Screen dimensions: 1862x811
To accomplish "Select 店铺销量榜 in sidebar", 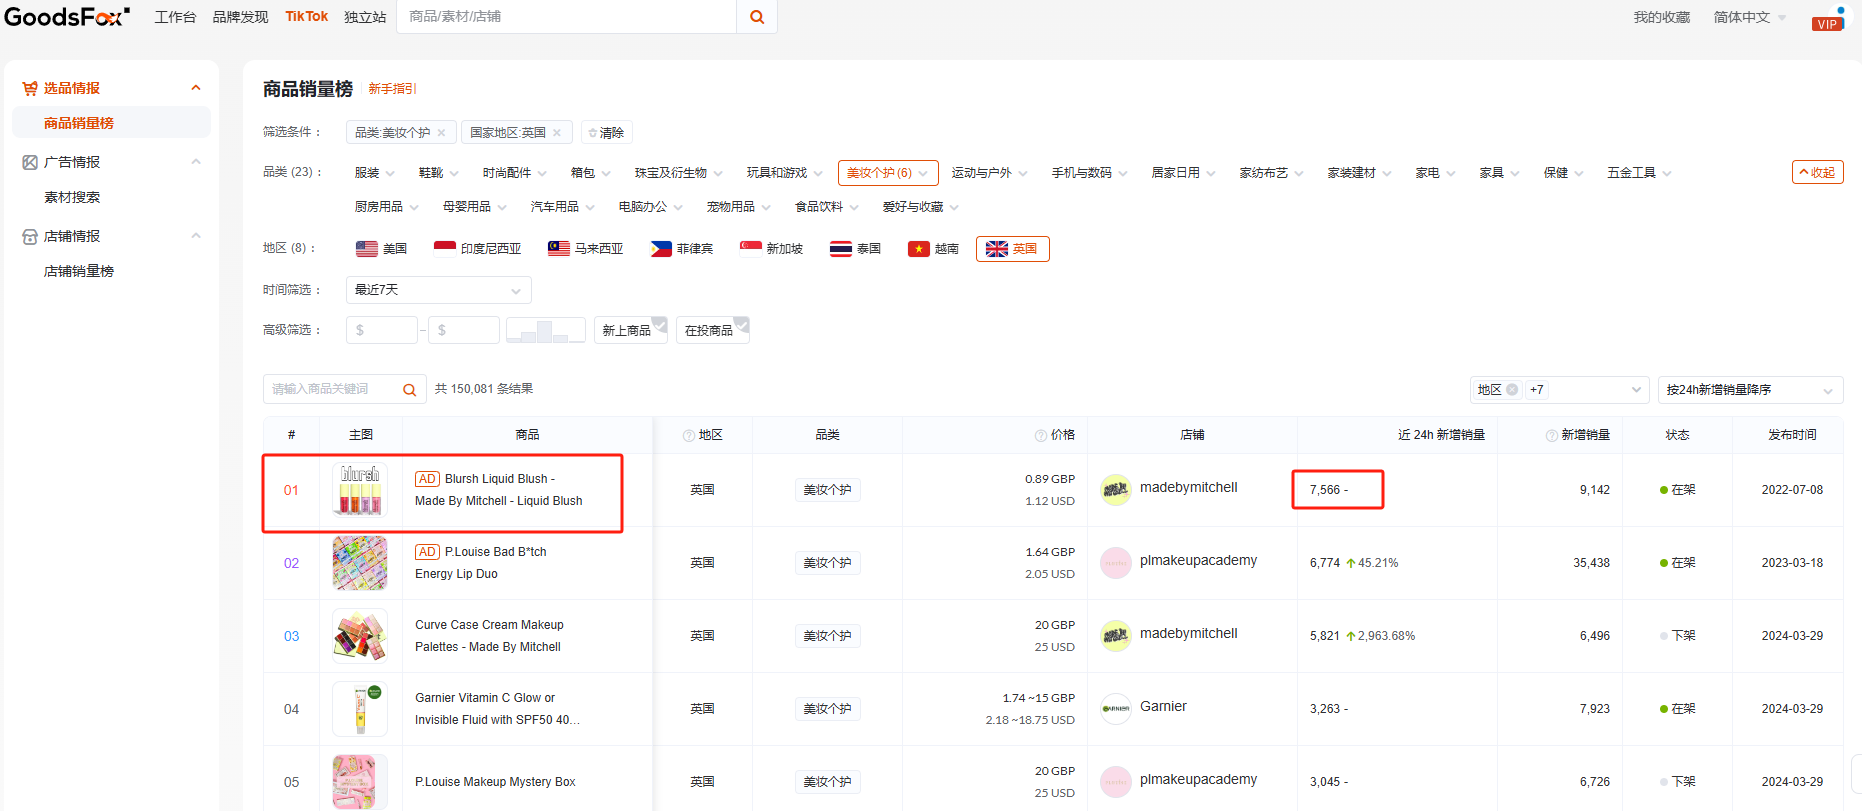I will click(x=79, y=271).
